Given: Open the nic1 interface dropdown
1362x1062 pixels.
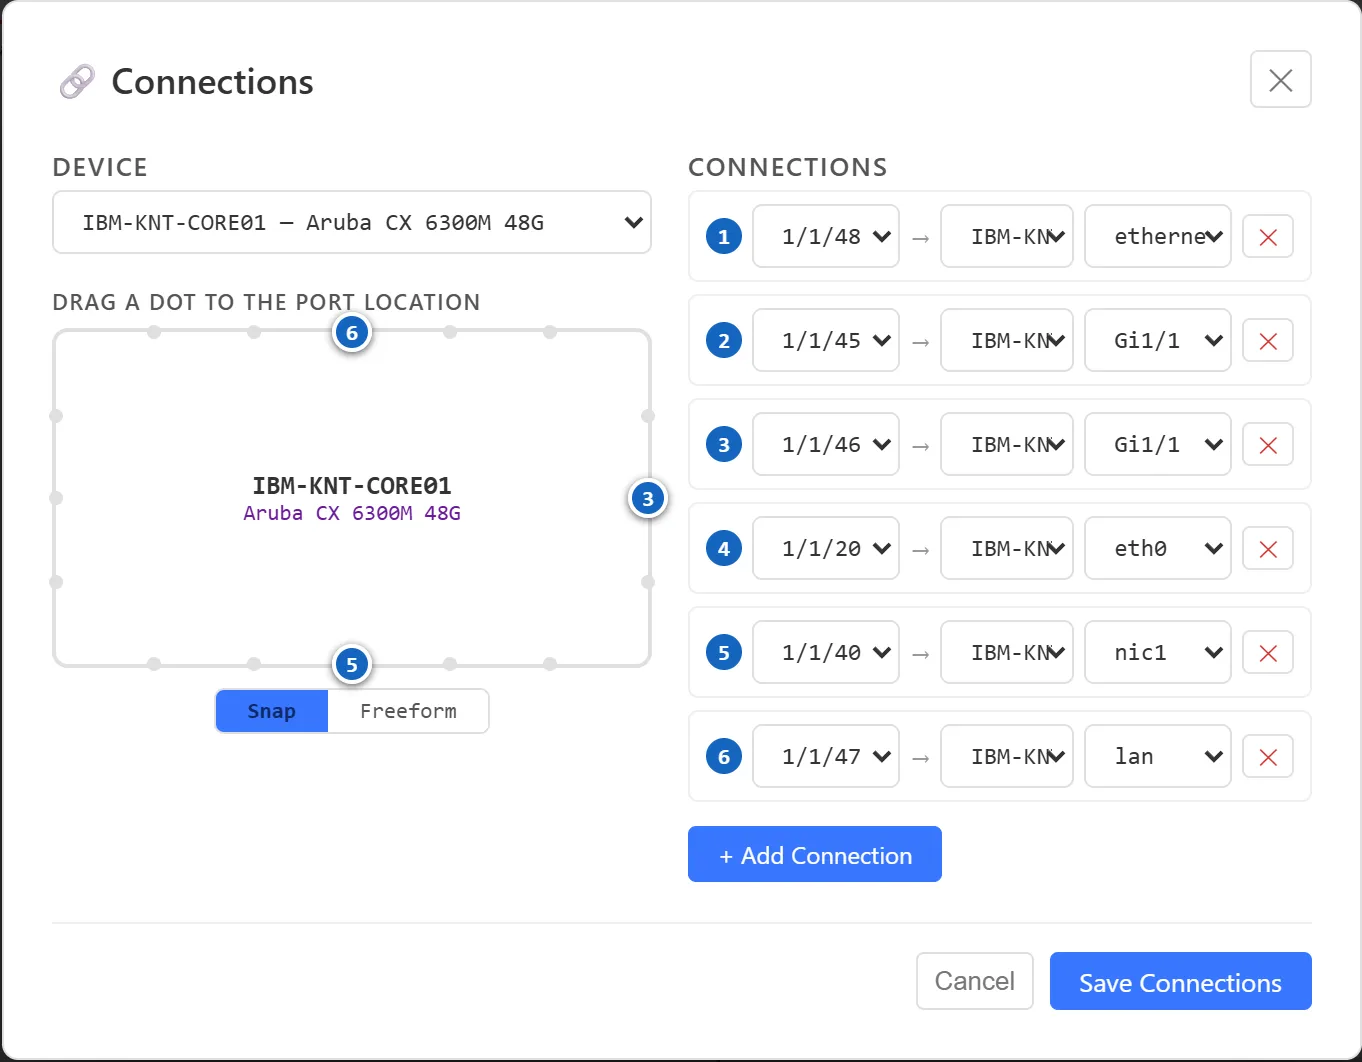Looking at the screenshot, I should coord(1158,653).
